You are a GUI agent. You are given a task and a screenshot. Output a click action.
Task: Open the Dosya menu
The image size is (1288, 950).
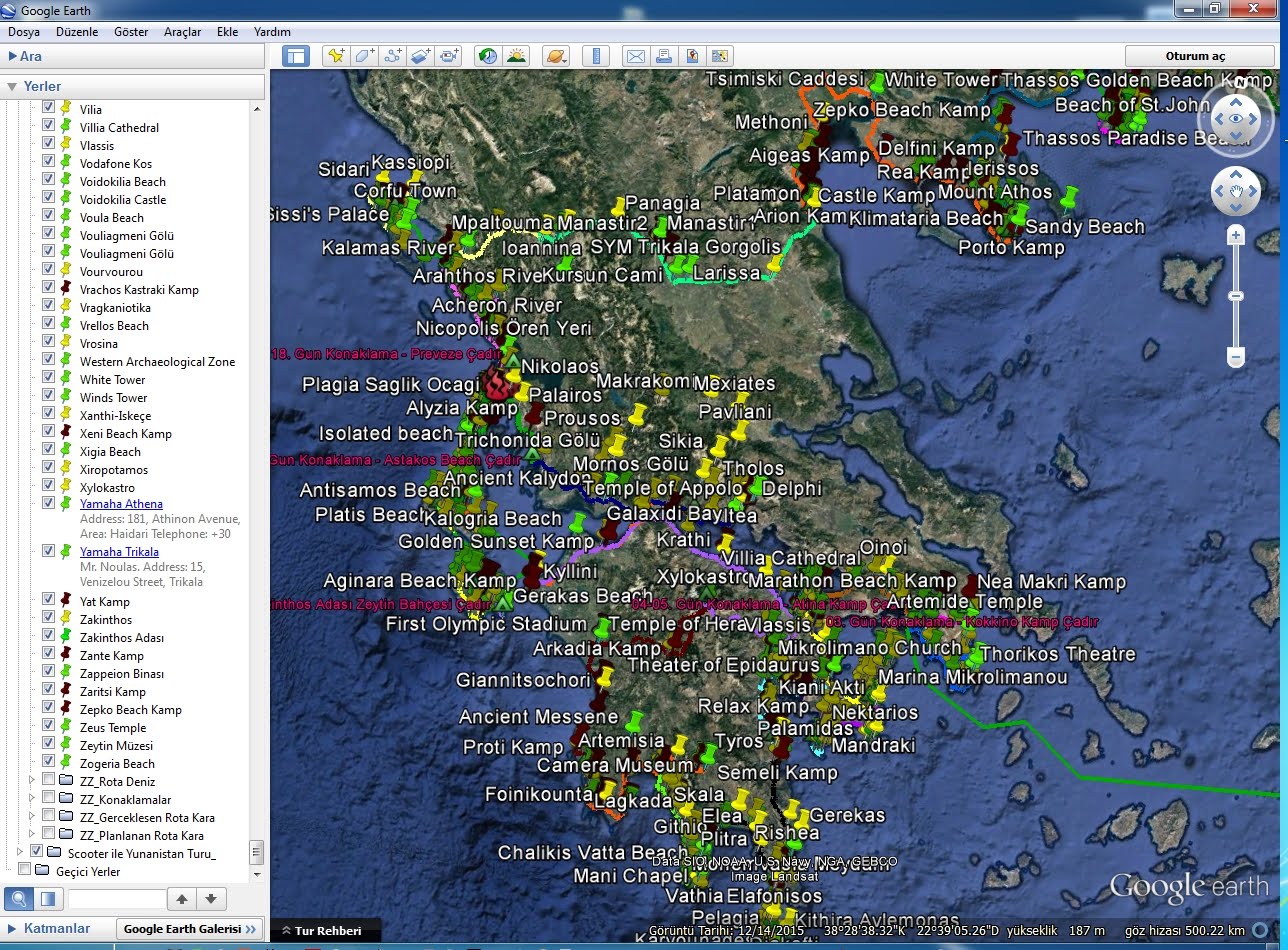pyautogui.click(x=24, y=32)
